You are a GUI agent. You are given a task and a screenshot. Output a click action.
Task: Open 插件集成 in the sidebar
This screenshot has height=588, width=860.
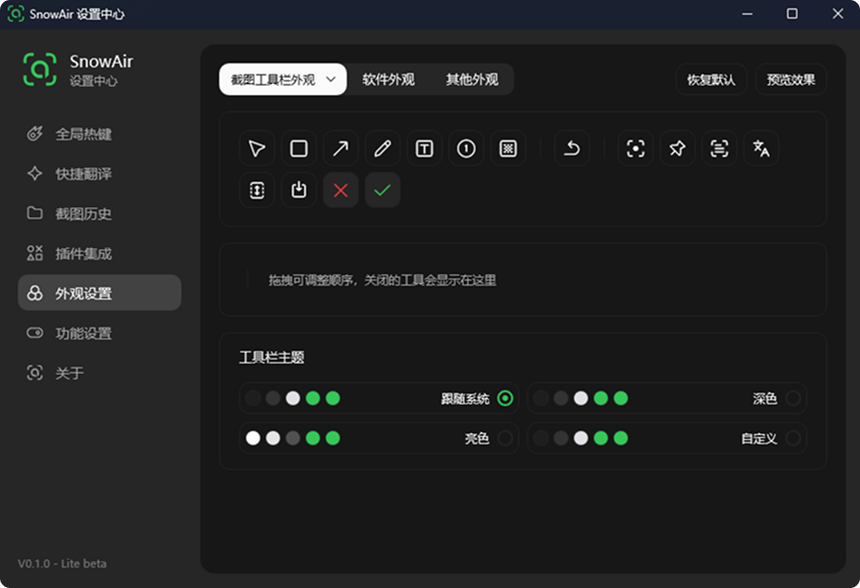[x=99, y=253]
